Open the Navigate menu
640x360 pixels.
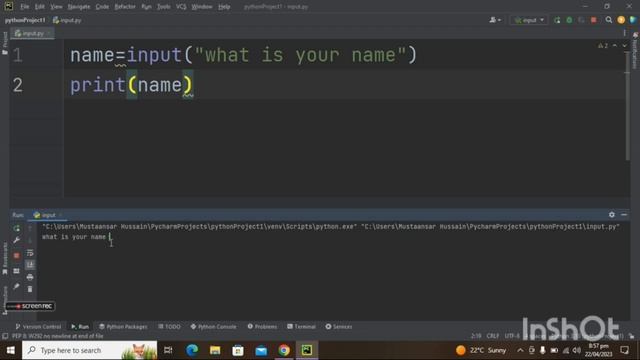pyautogui.click(x=79, y=7)
